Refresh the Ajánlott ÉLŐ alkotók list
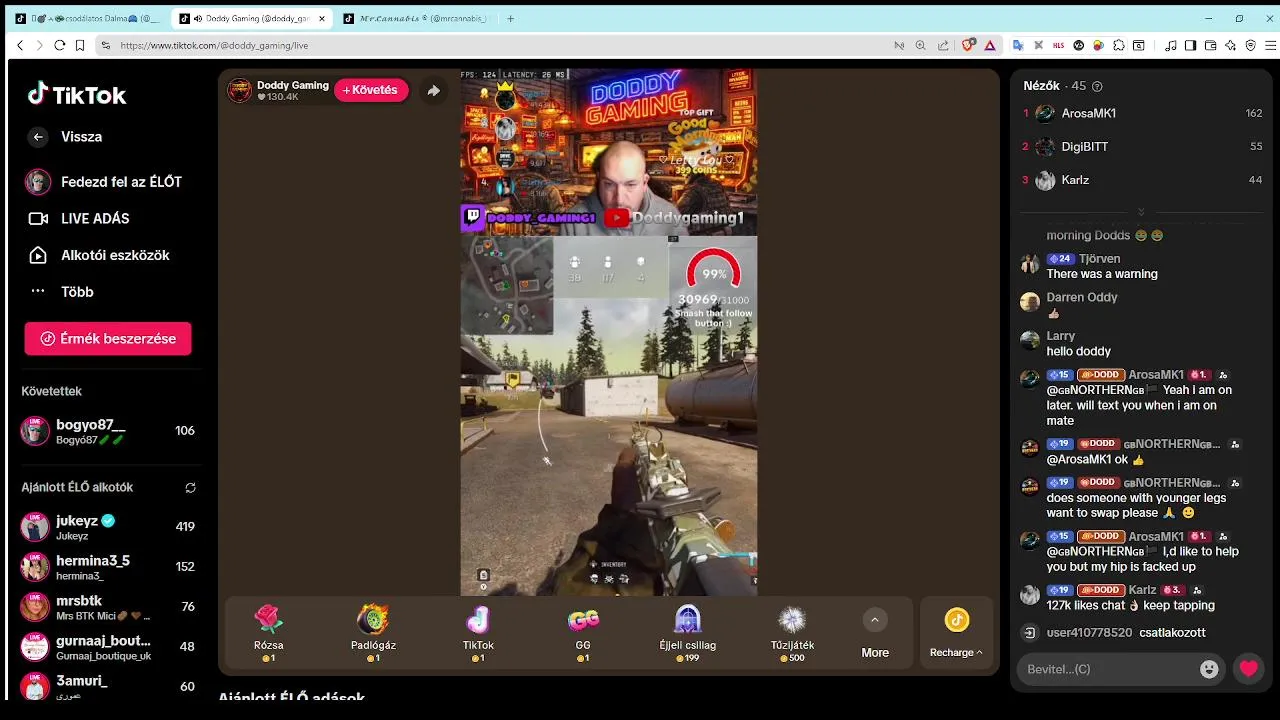The height and width of the screenshot is (720, 1280). coord(190,488)
